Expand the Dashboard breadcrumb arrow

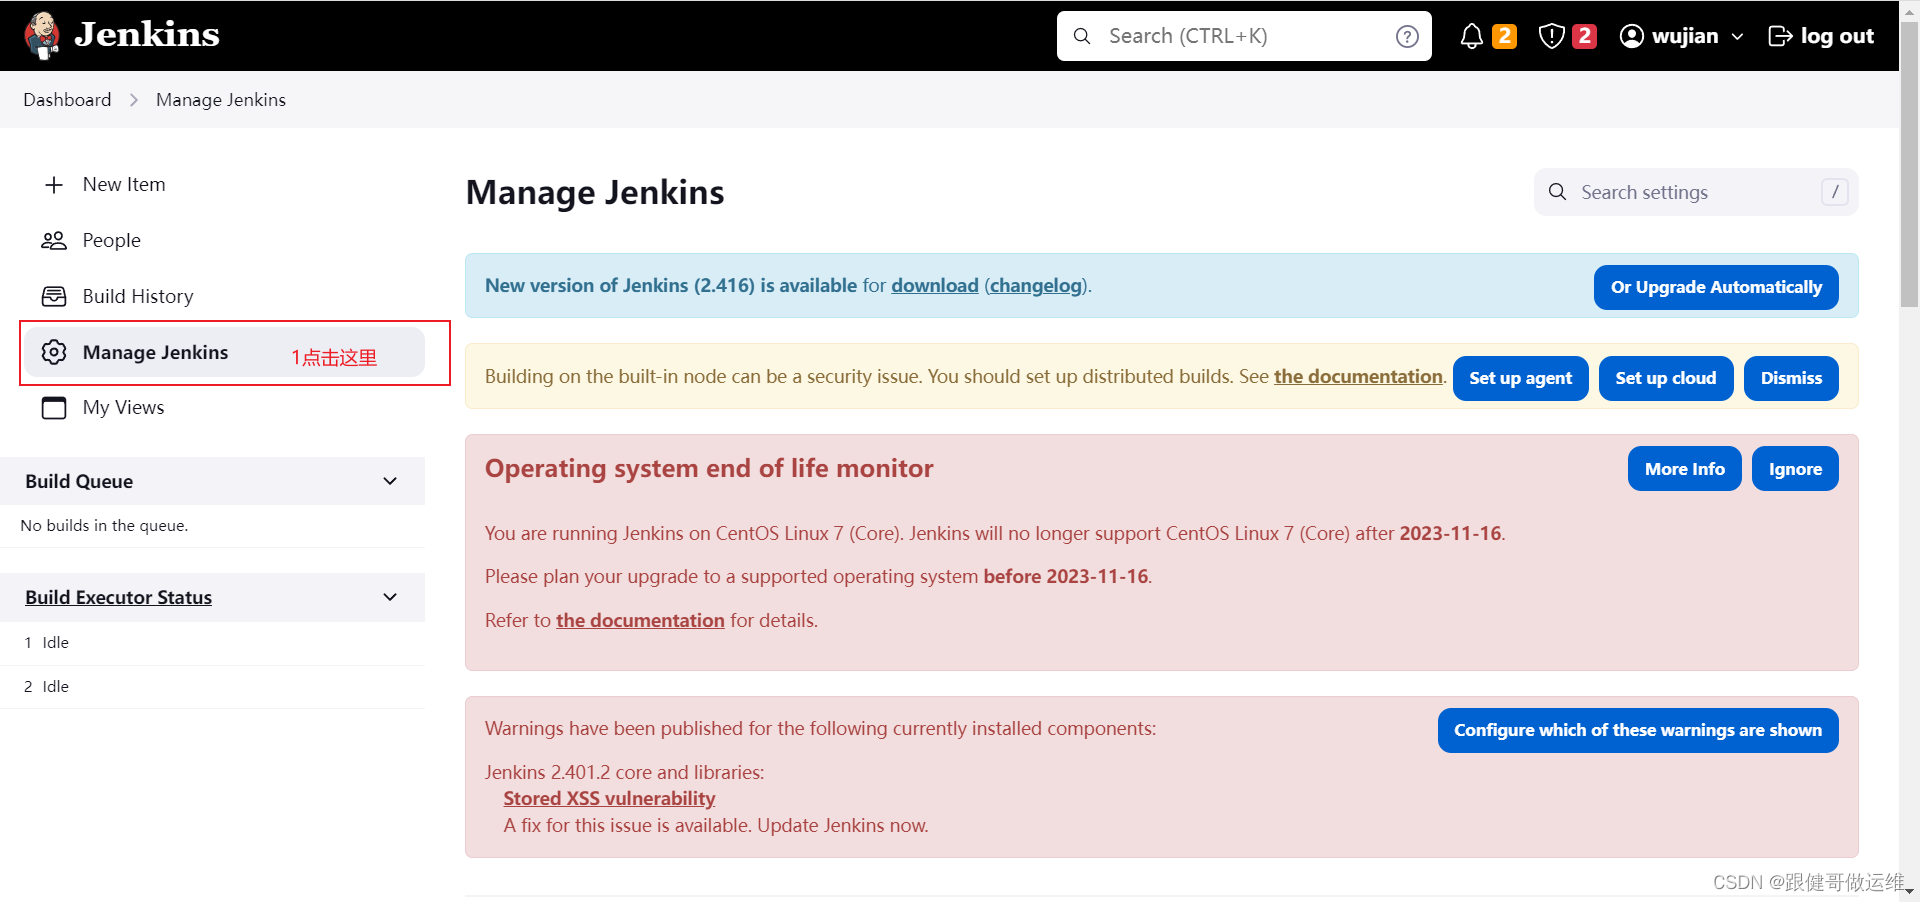[134, 100]
